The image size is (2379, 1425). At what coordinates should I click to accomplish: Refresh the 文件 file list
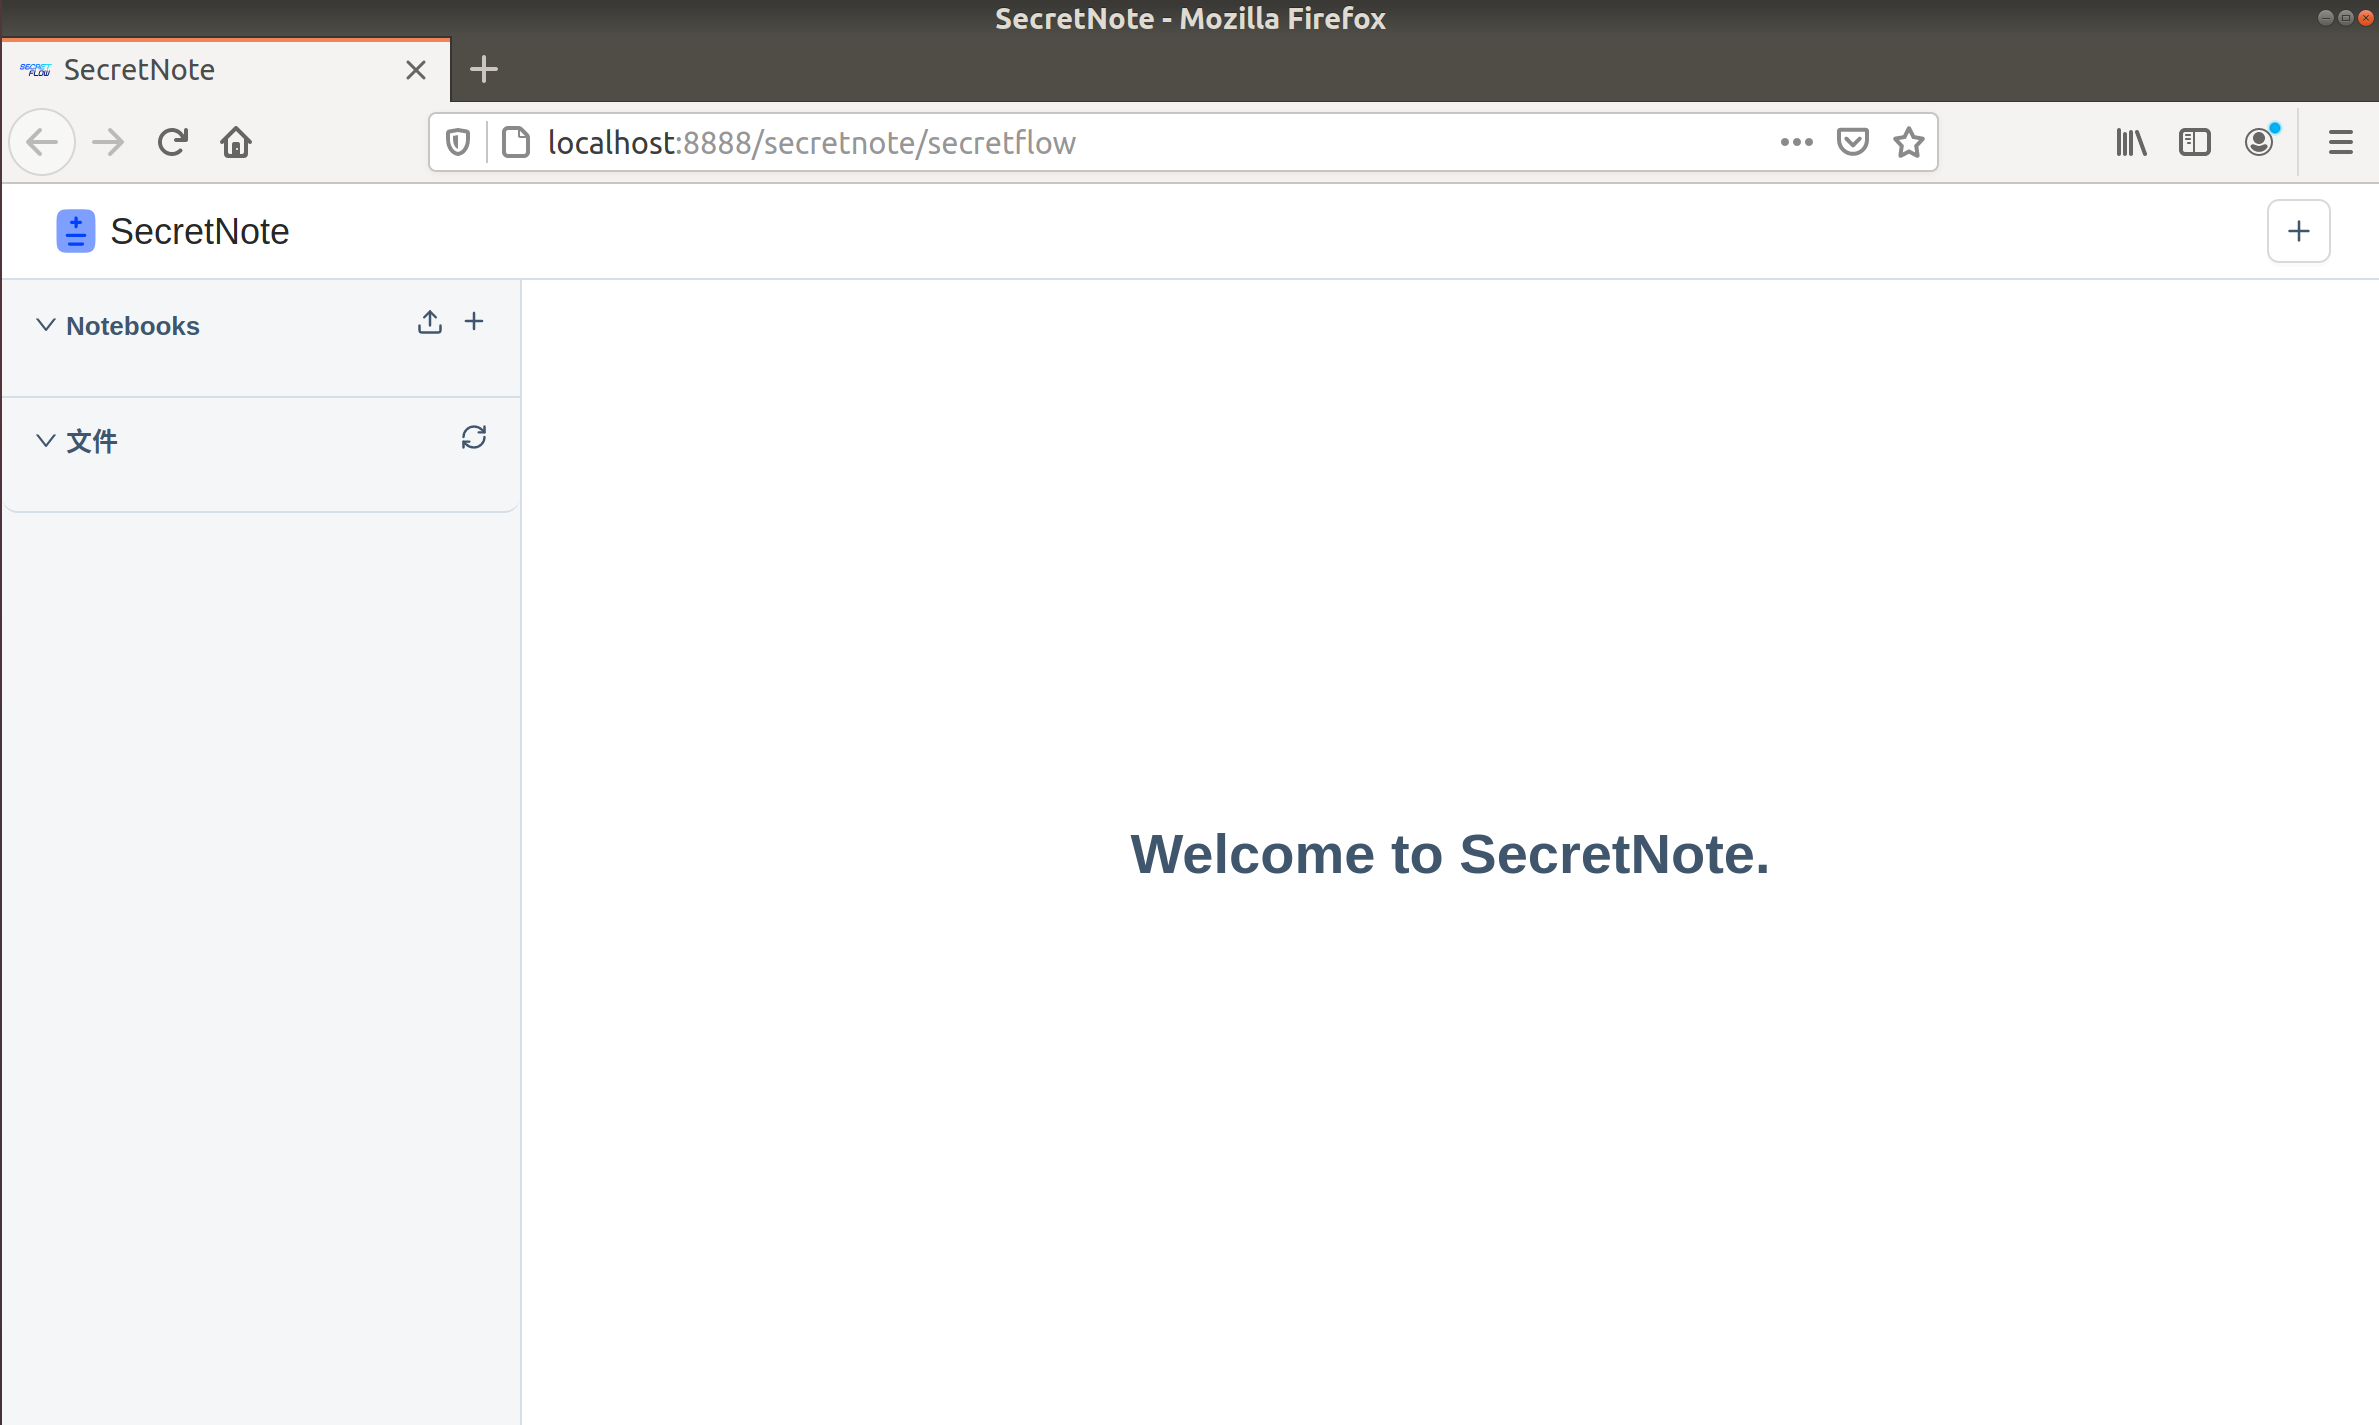click(x=473, y=438)
